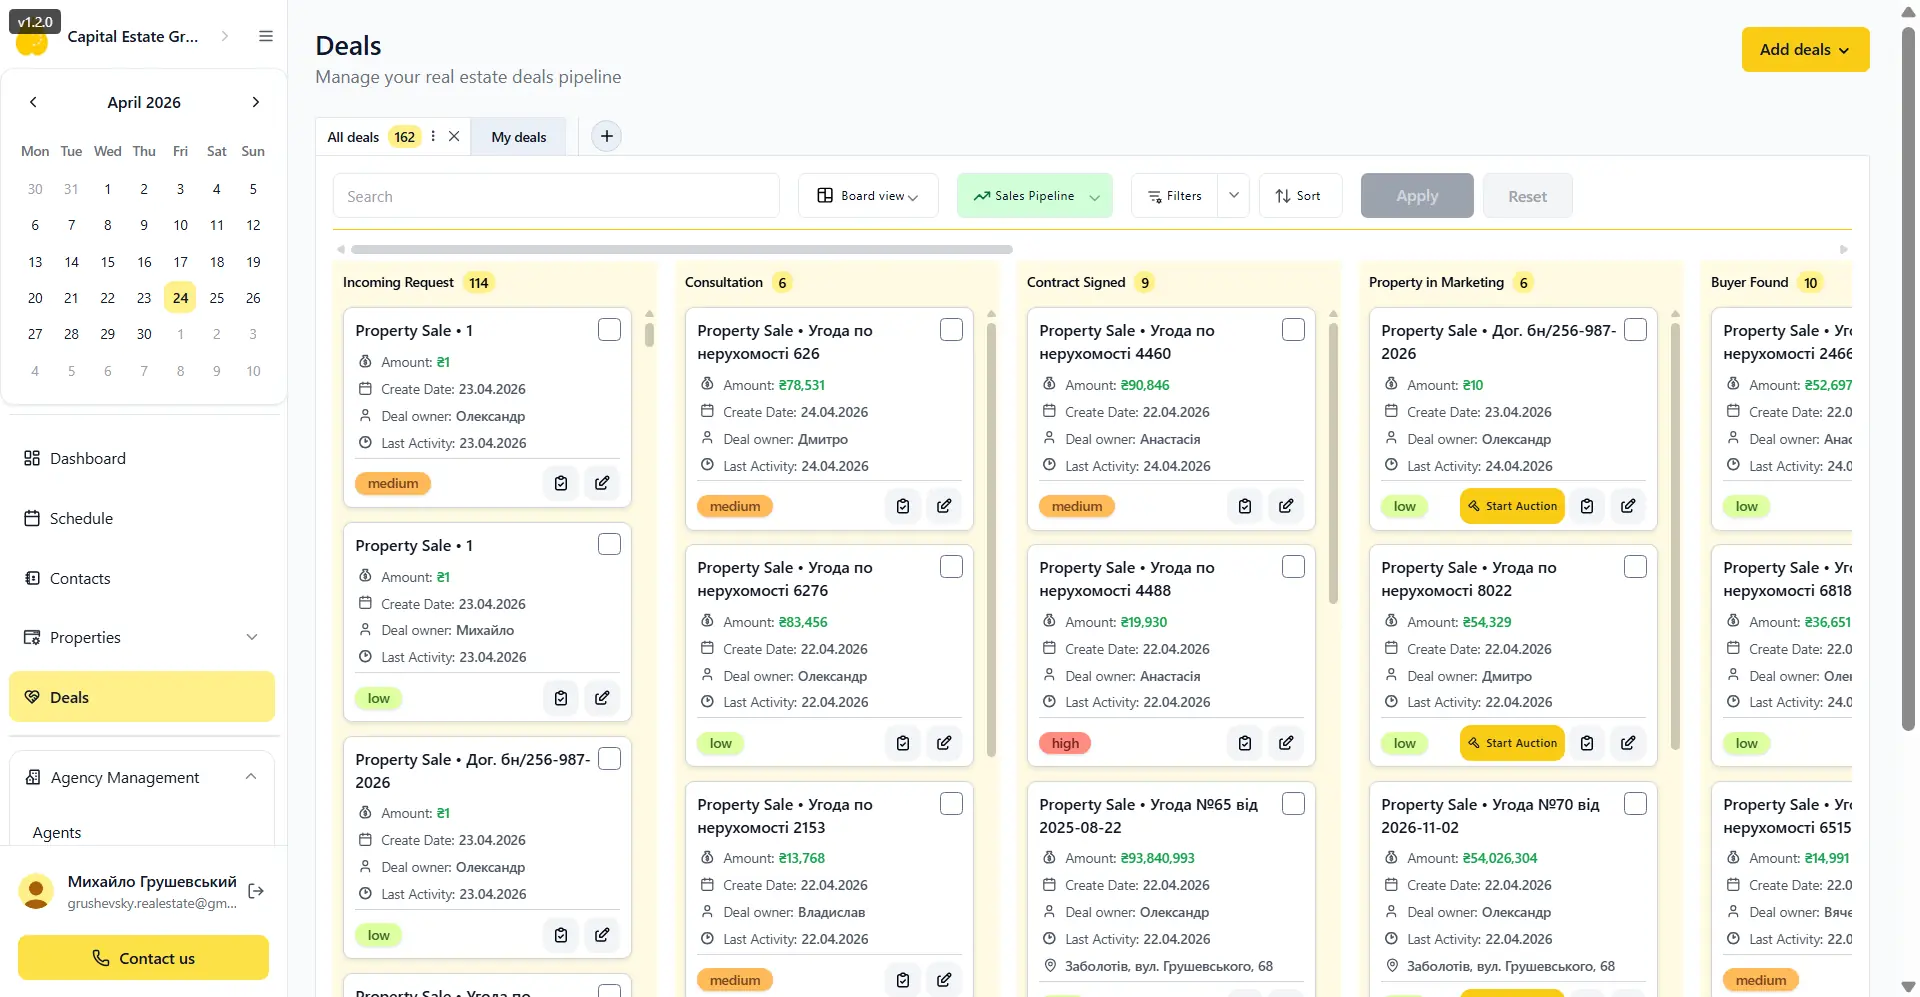Viewport: 1920px width, 997px height.
Task: Edit deal нерухомості 4488 card
Action: point(1286,743)
